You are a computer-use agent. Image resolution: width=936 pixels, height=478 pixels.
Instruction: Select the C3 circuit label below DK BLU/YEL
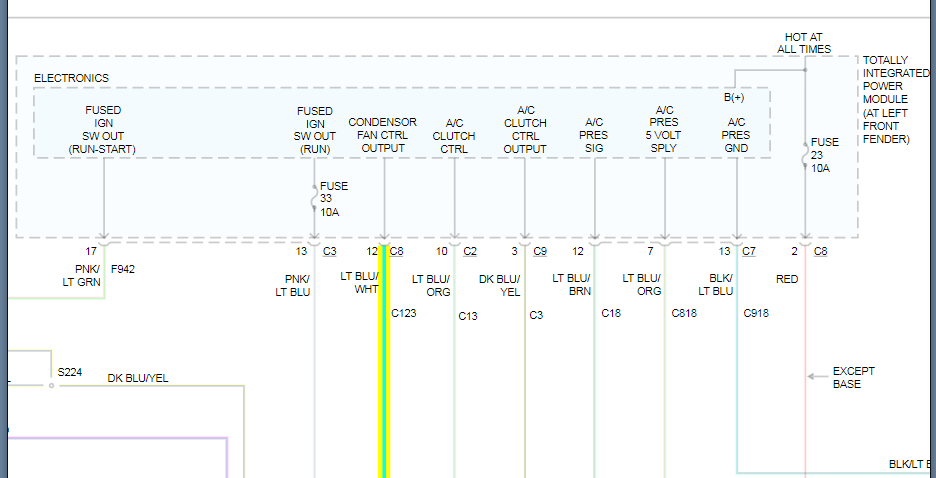(536, 315)
